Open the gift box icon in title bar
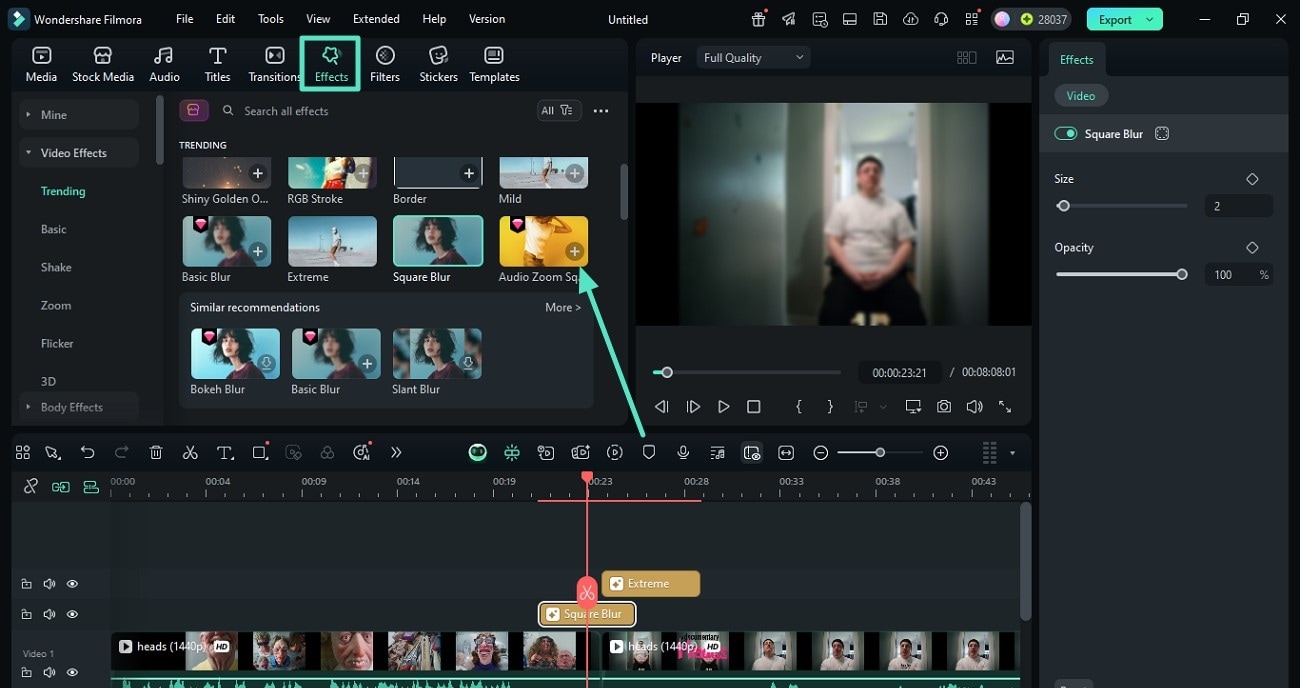This screenshot has width=1300, height=688. click(759, 19)
